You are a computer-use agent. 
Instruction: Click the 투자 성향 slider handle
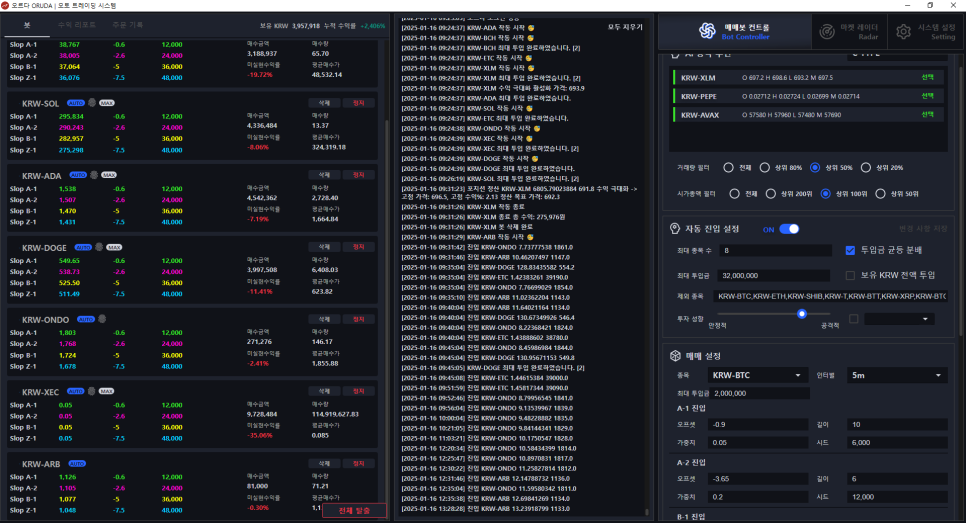pos(801,313)
